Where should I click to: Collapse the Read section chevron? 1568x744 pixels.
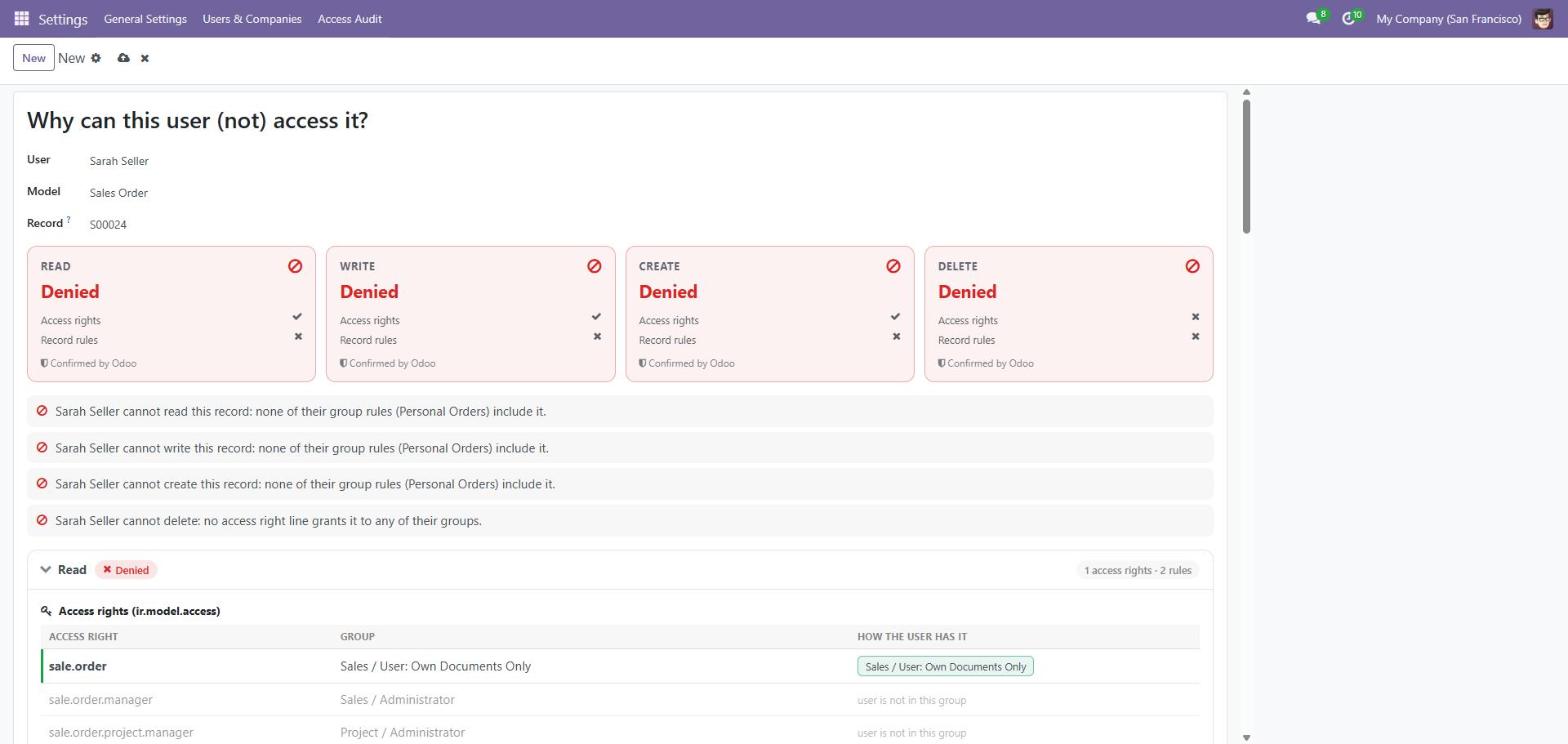pos(45,570)
